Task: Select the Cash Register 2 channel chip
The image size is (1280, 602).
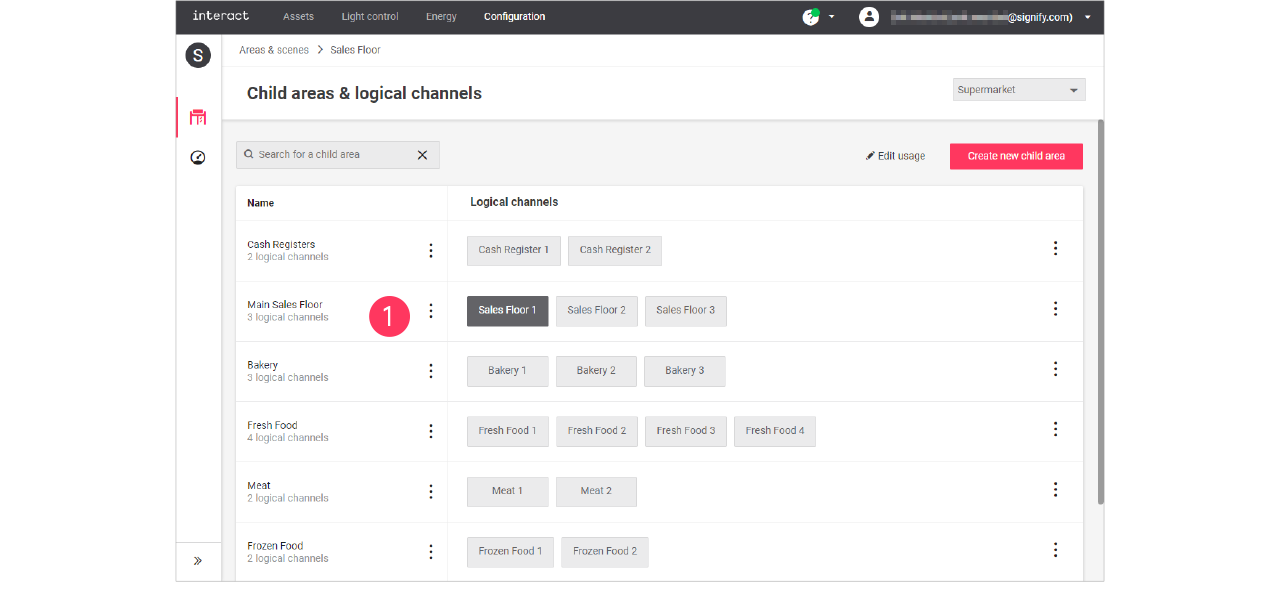Action: [x=614, y=250]
